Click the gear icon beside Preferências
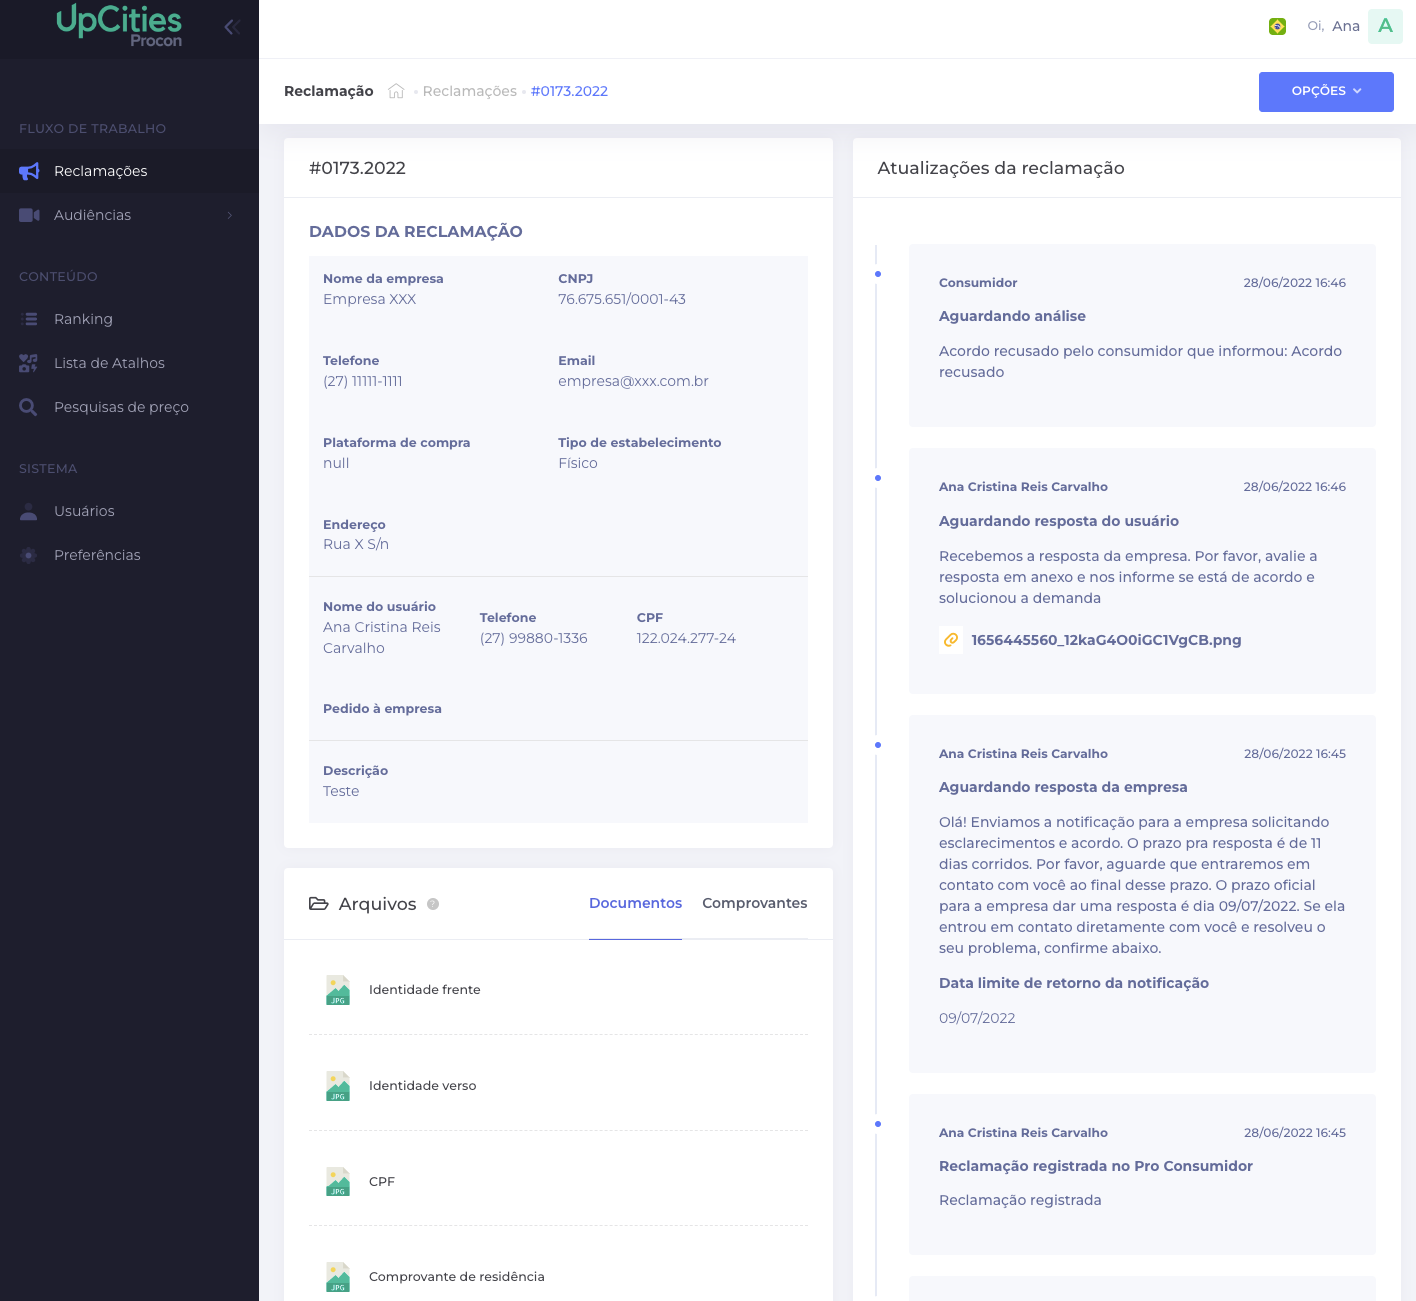Image resolution: width=1416 pixels, height=1301 pixels. (29, 555)
